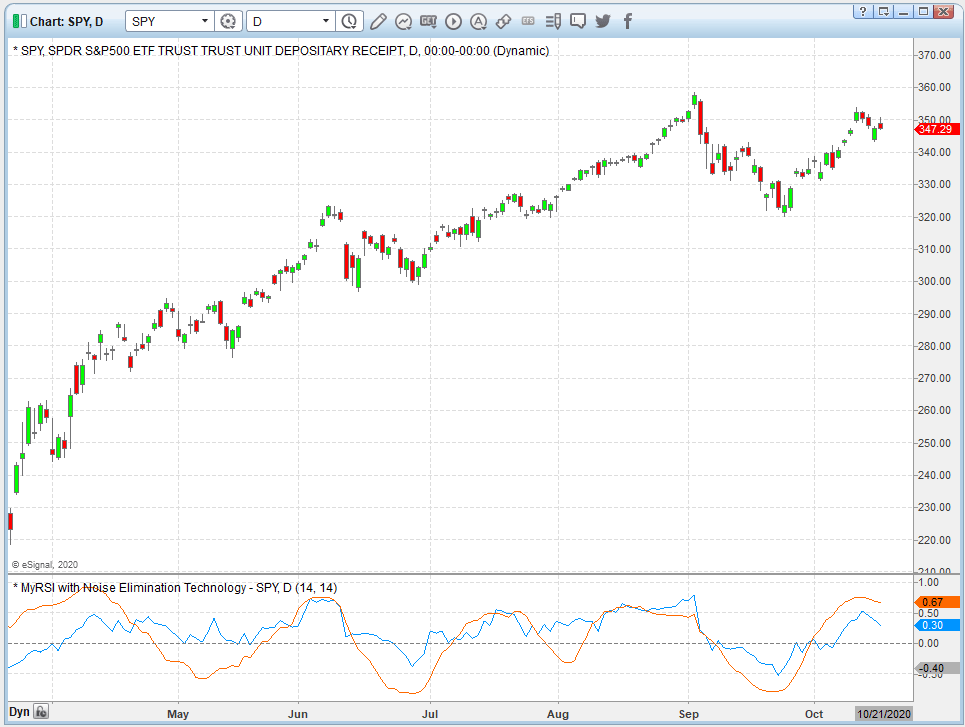Open the edit list pencil icon
The width and height of the screenshot is (965, 727).
[x=553, y=22]
